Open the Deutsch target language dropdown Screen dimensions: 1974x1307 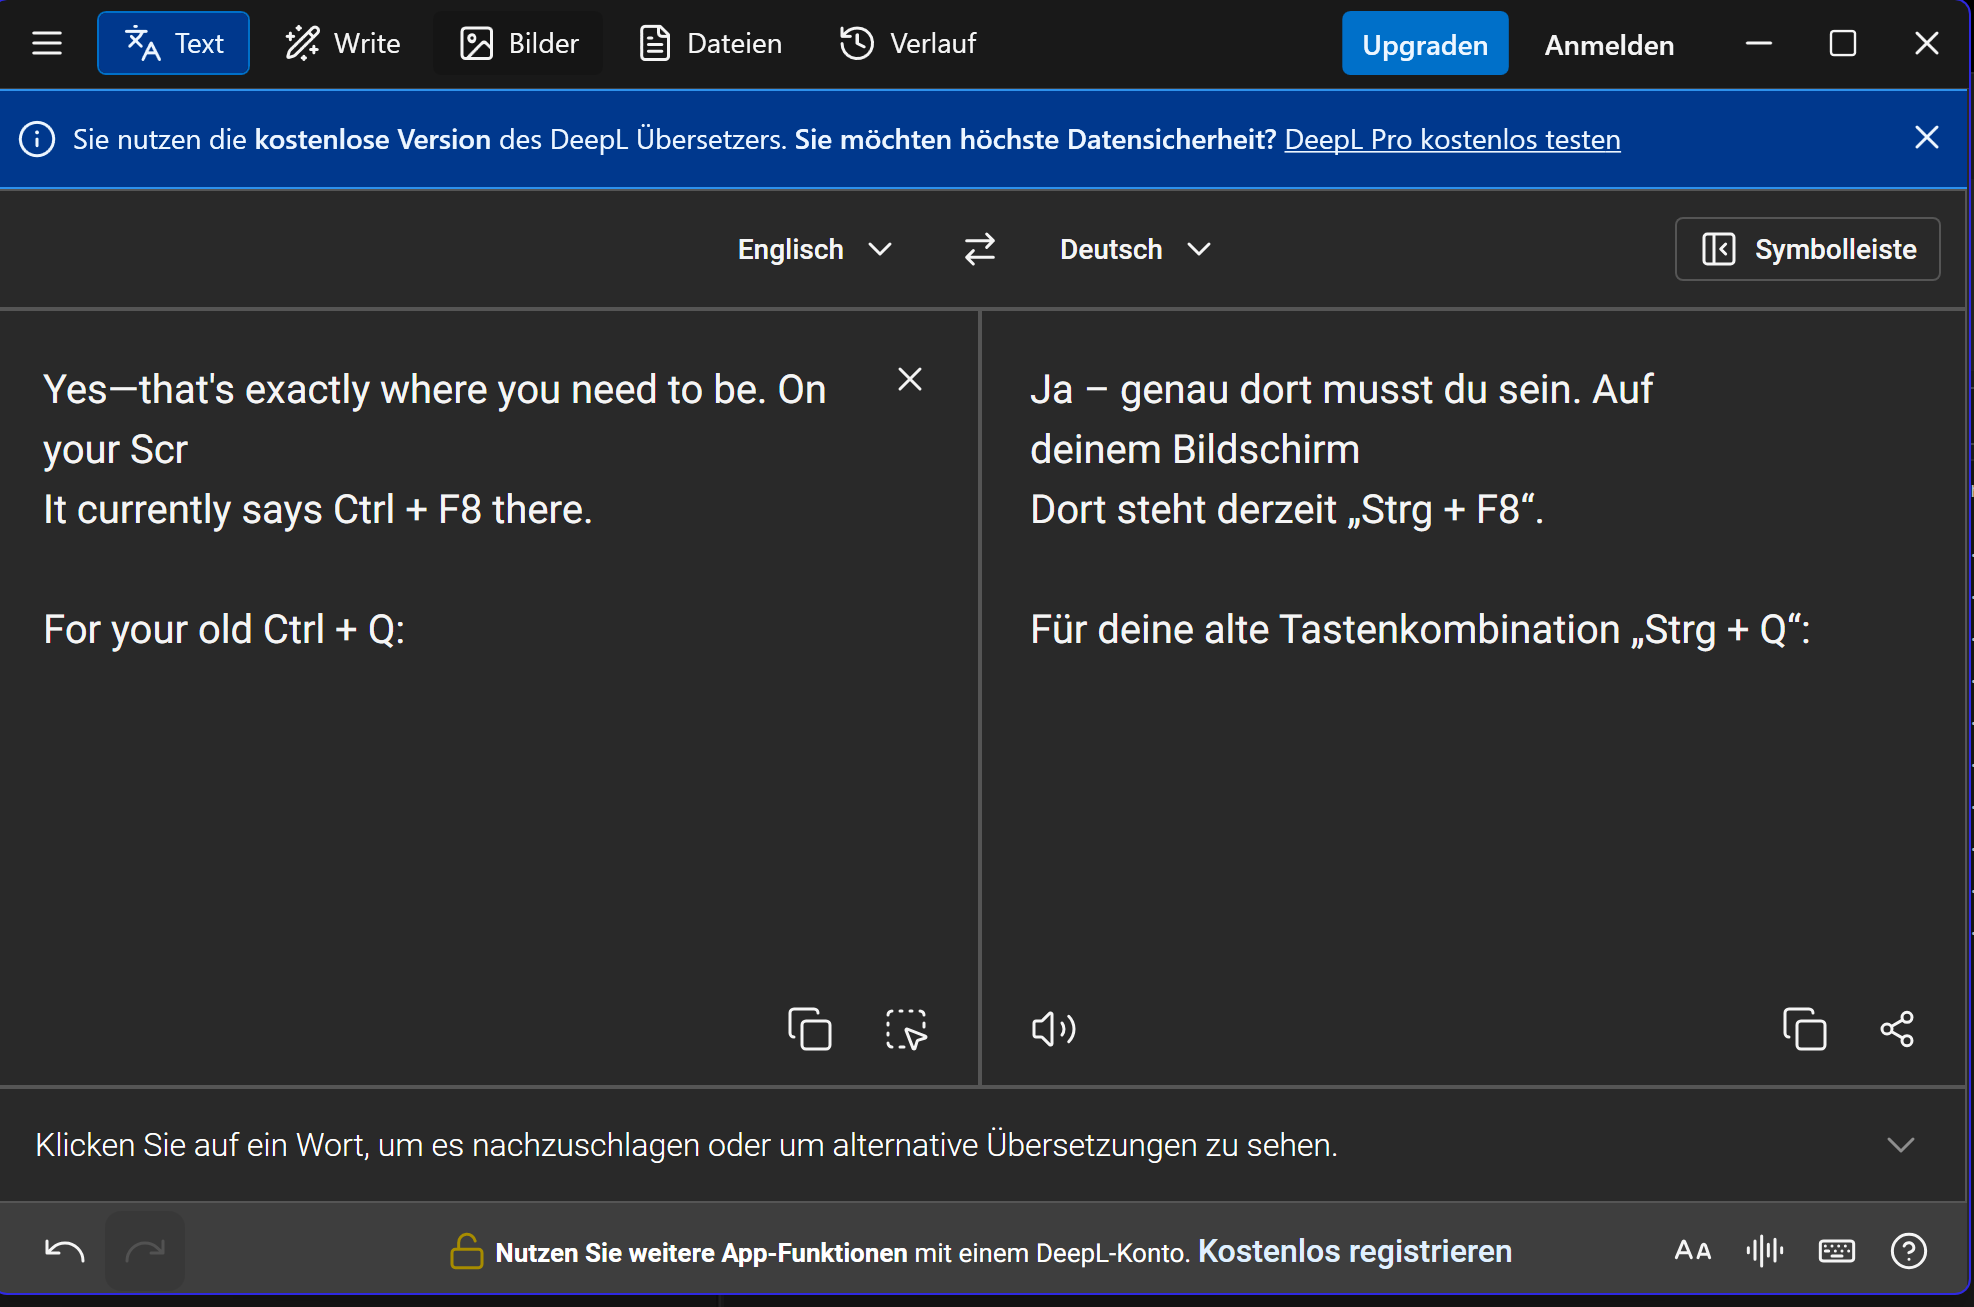coord(1135,249)
